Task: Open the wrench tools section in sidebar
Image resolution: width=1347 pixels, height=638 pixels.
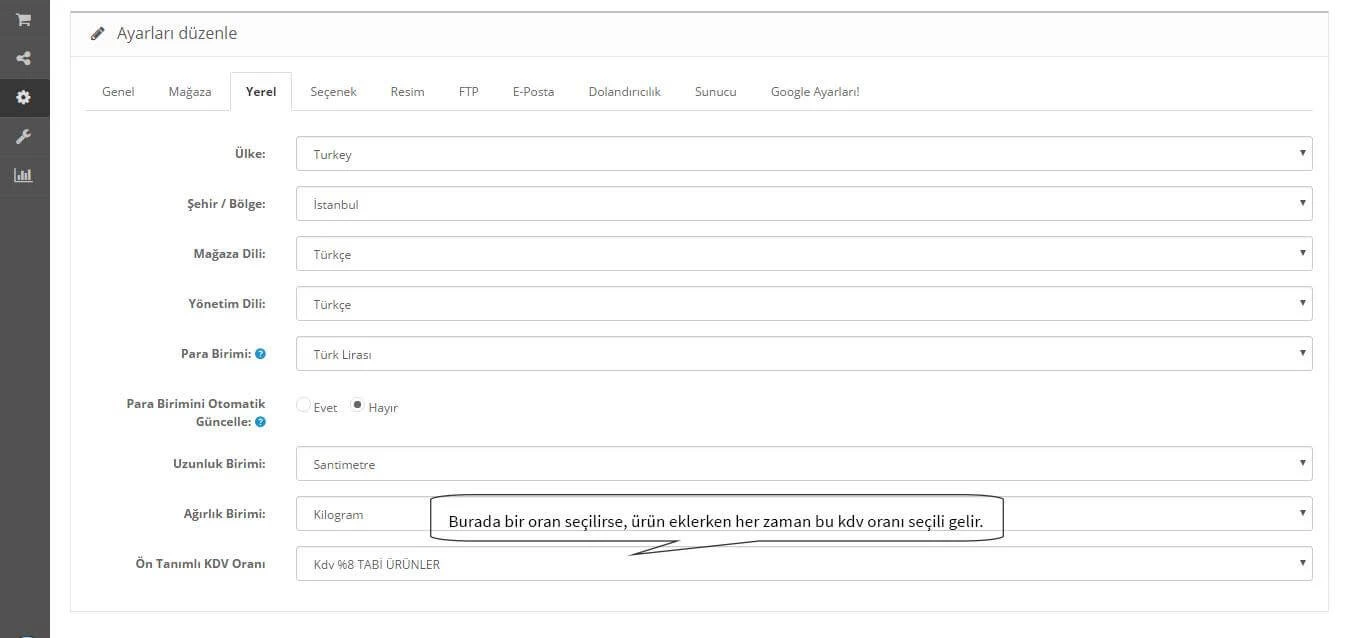Action: coord(23,136)
